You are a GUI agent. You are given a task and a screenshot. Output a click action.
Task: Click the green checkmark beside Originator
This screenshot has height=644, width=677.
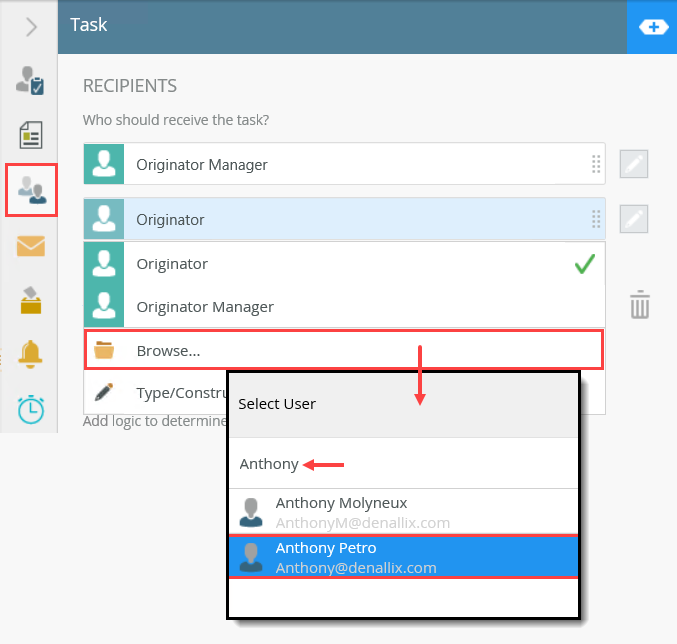[x=585, y=264]
